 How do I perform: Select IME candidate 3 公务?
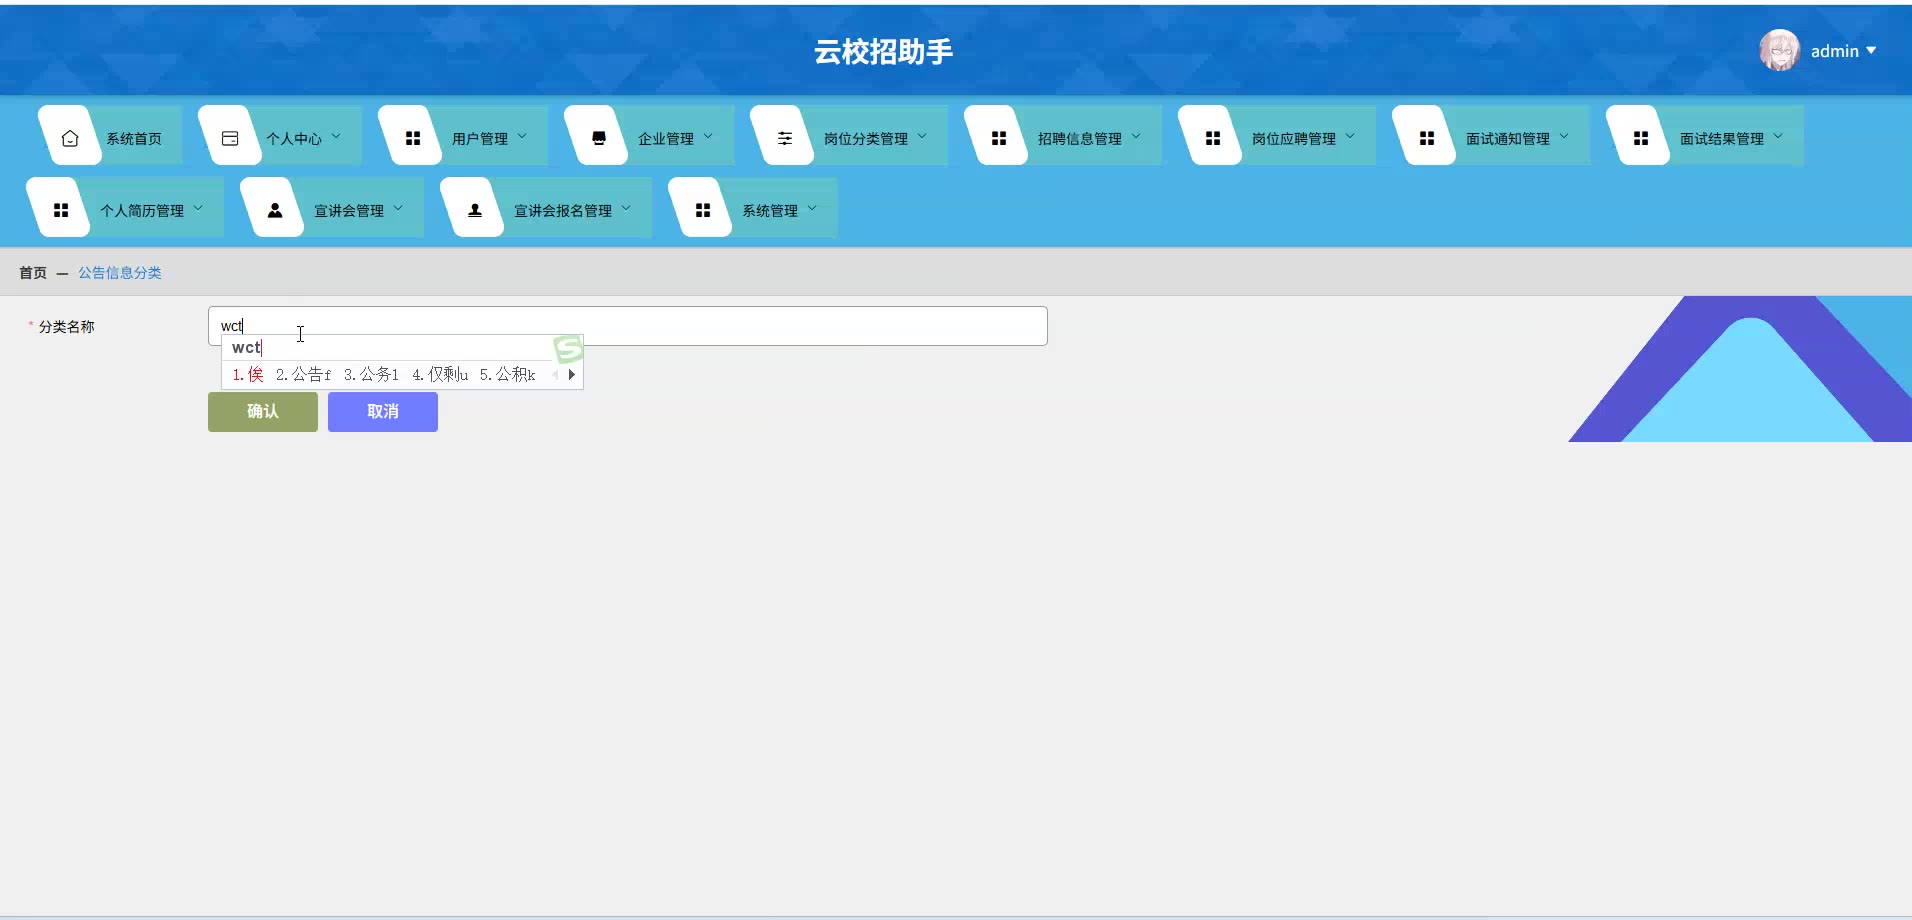371,375
